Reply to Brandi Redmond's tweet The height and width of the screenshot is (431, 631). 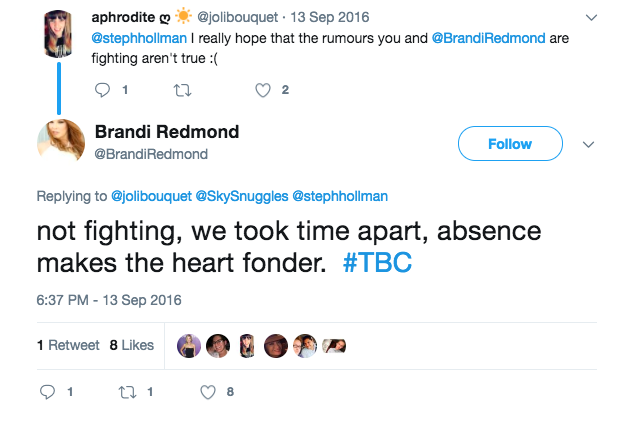[47, 392]
